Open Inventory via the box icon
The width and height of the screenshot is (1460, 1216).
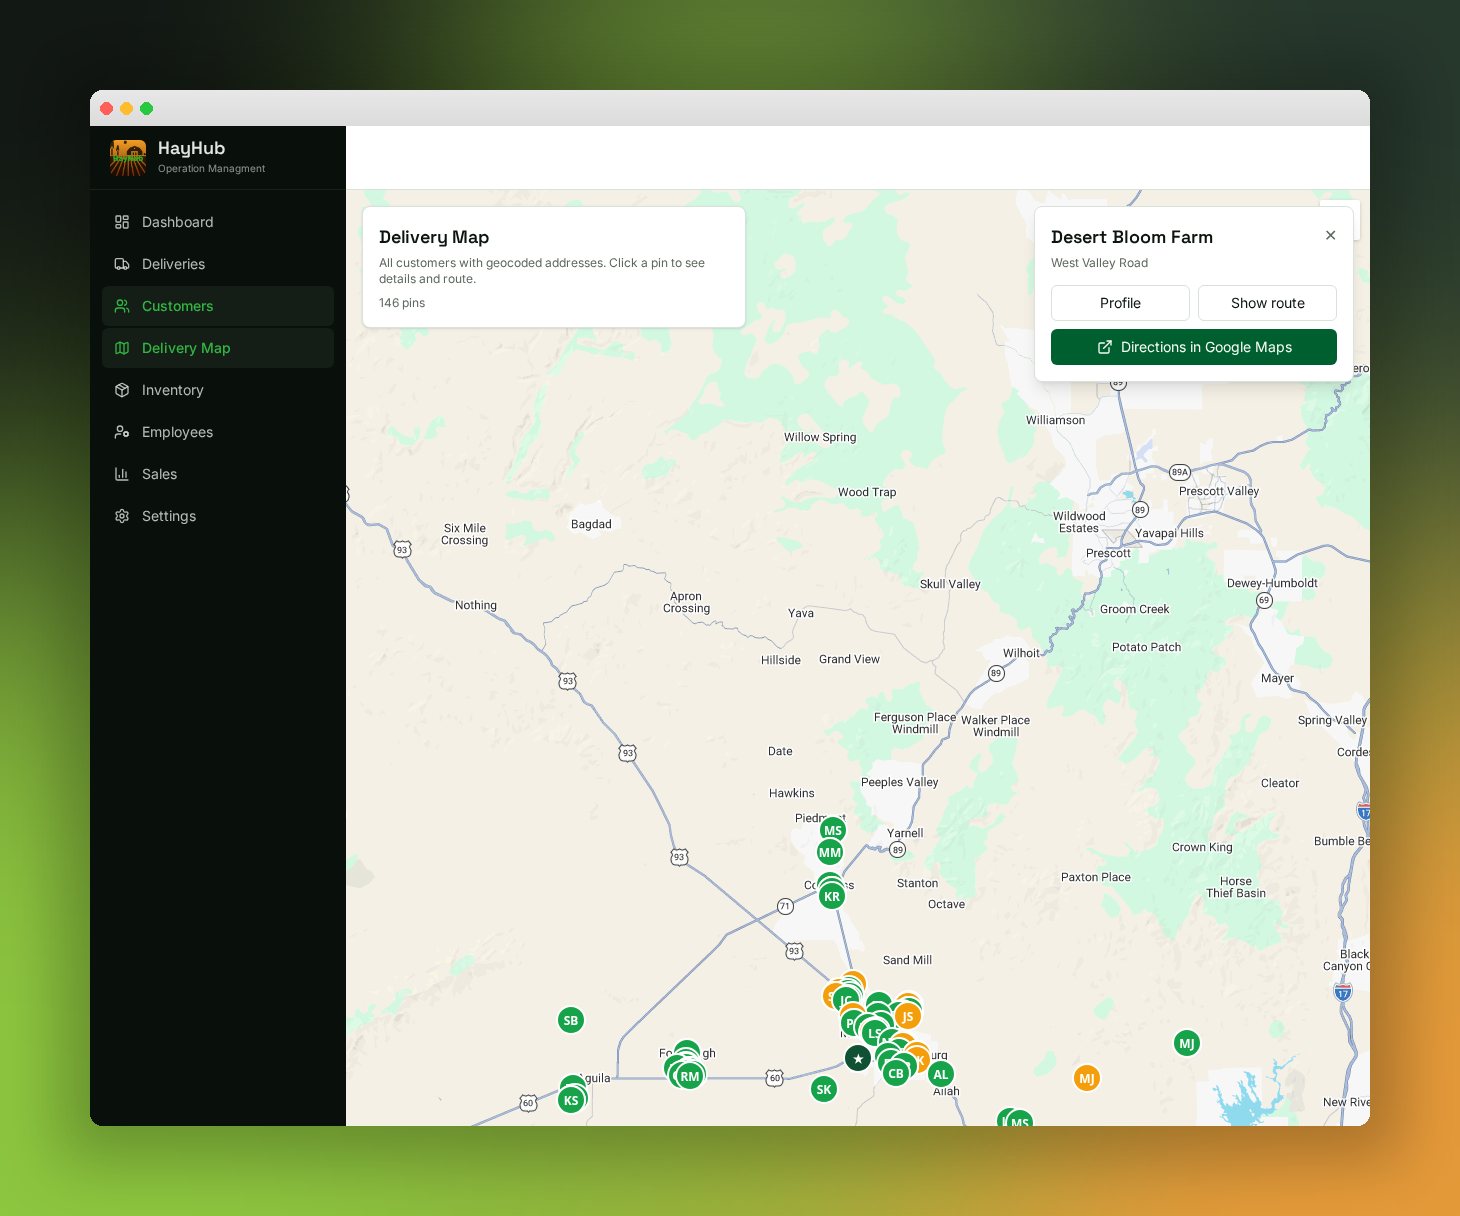click(x=122, y=390)
